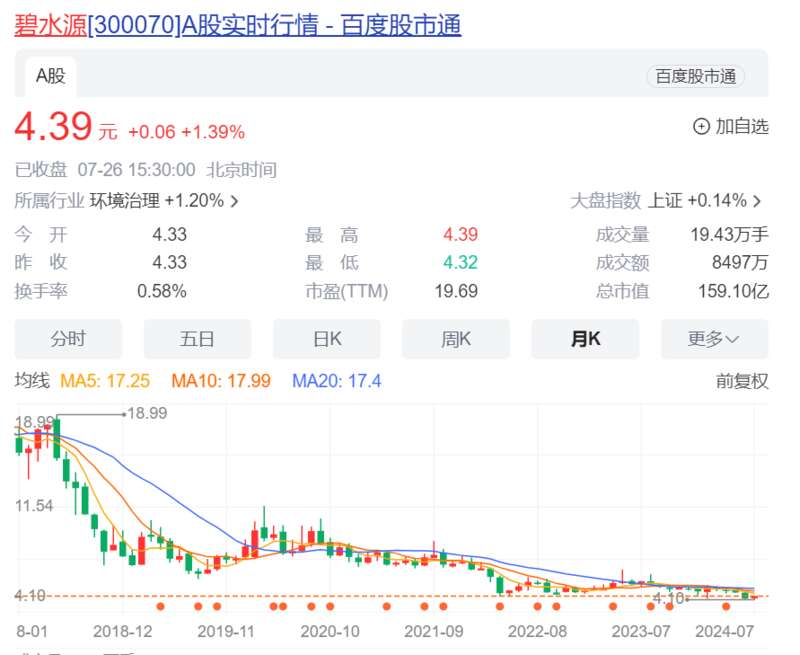Screen dimensions: 800x655
Task: Switch chart to the 分时 tab
Action: click(68, 339)
